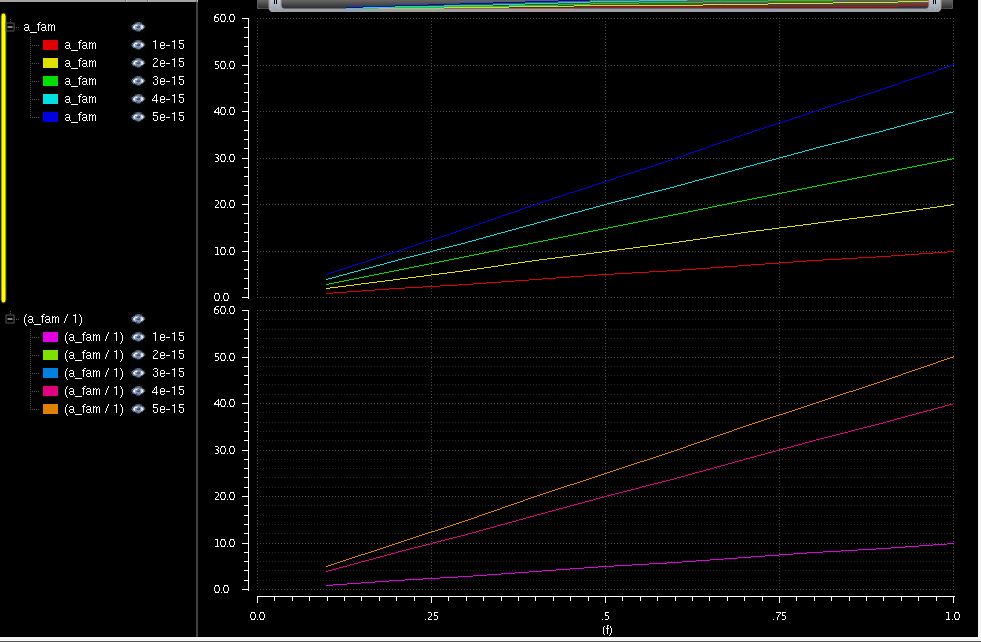Toggle visibility of the a_fam group
Image resolution: width=981 pixels, height=642 pixels.
[x=138, y=27]
